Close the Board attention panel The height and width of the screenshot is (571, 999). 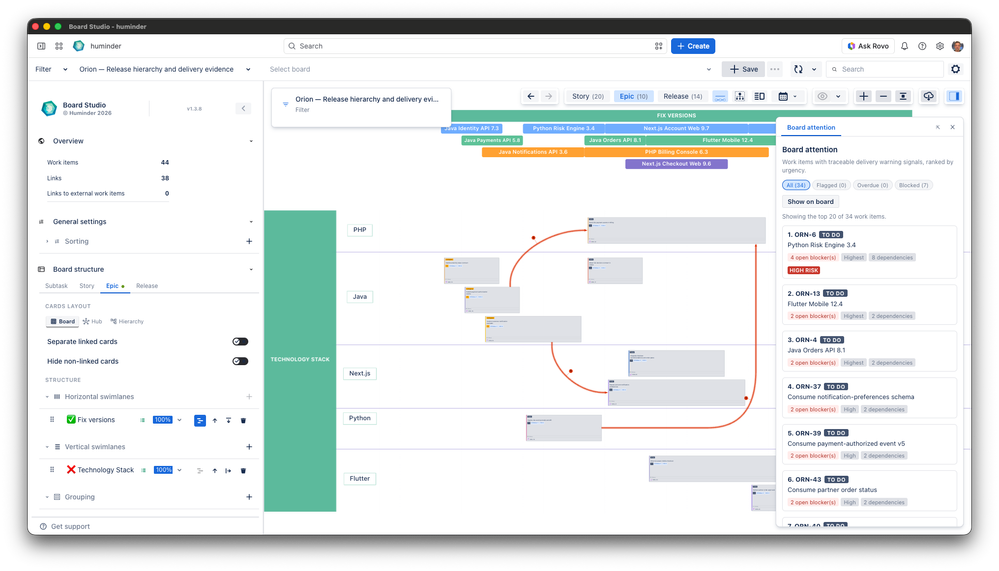click(952, 127)
